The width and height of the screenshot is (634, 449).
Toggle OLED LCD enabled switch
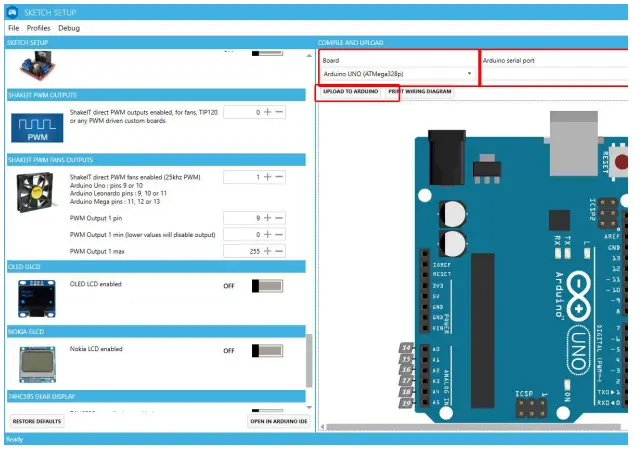267,286
